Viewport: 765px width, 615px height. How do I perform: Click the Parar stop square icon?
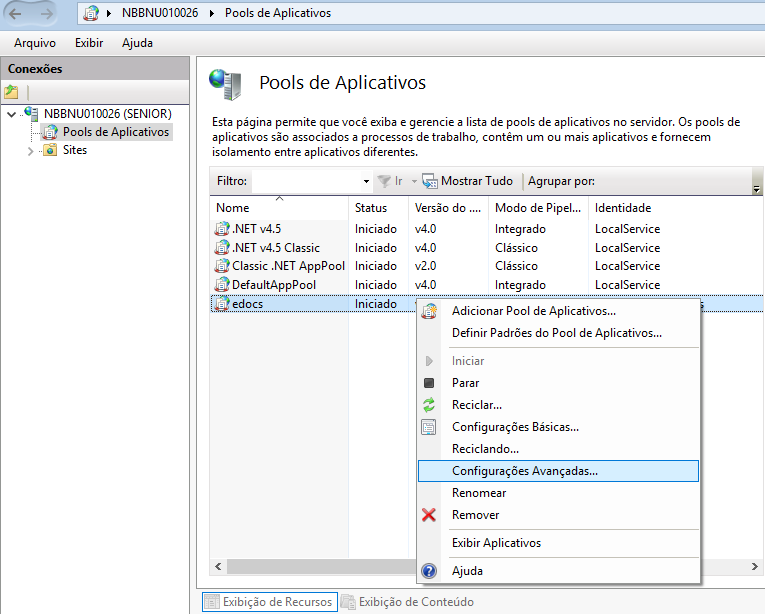(429, 383)
